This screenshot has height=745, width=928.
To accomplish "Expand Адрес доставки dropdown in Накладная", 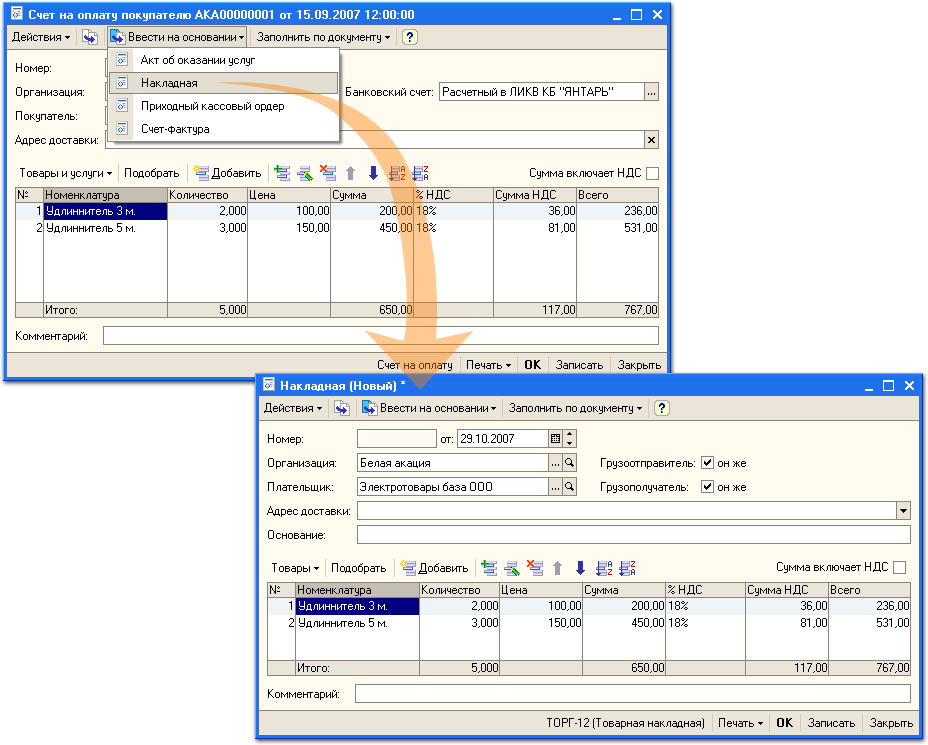I will (903, 511).
